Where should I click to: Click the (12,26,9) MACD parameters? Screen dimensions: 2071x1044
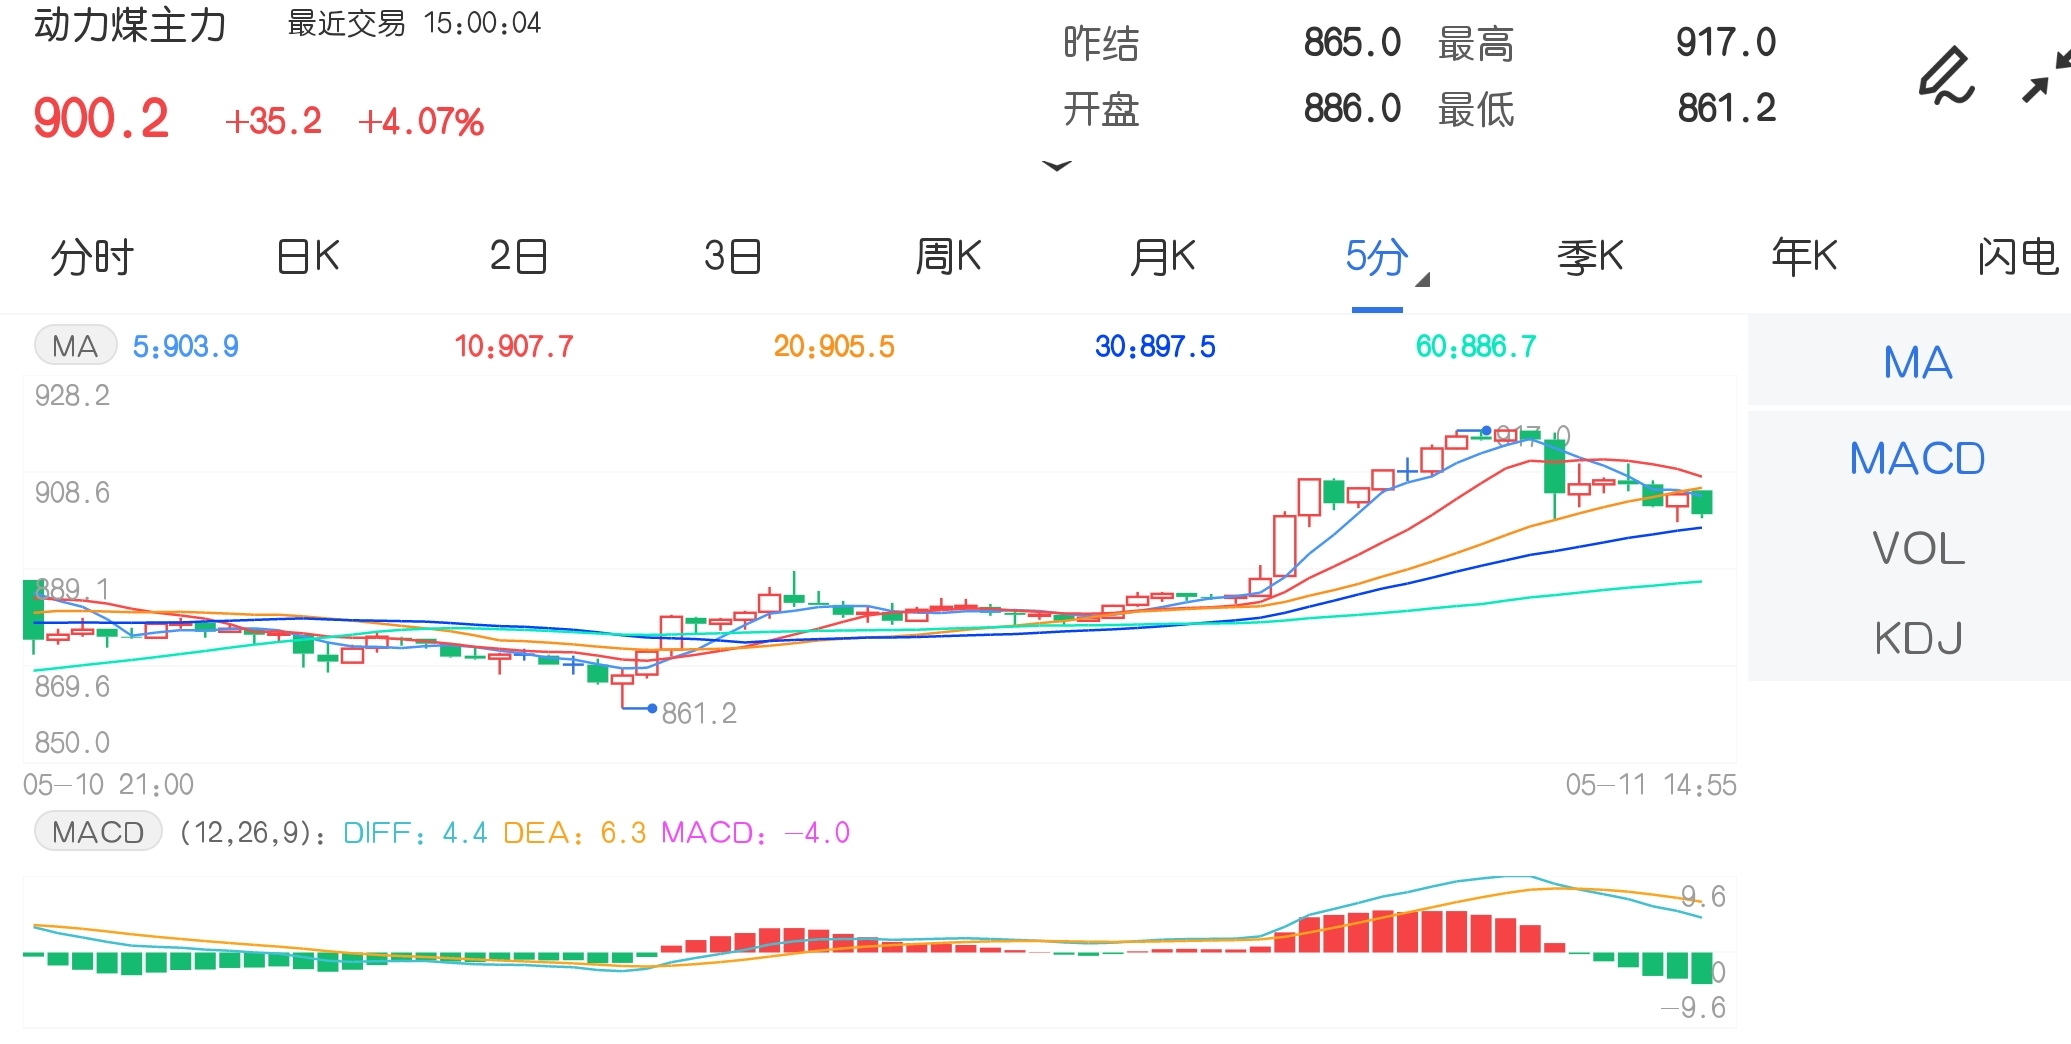[251, 833]
